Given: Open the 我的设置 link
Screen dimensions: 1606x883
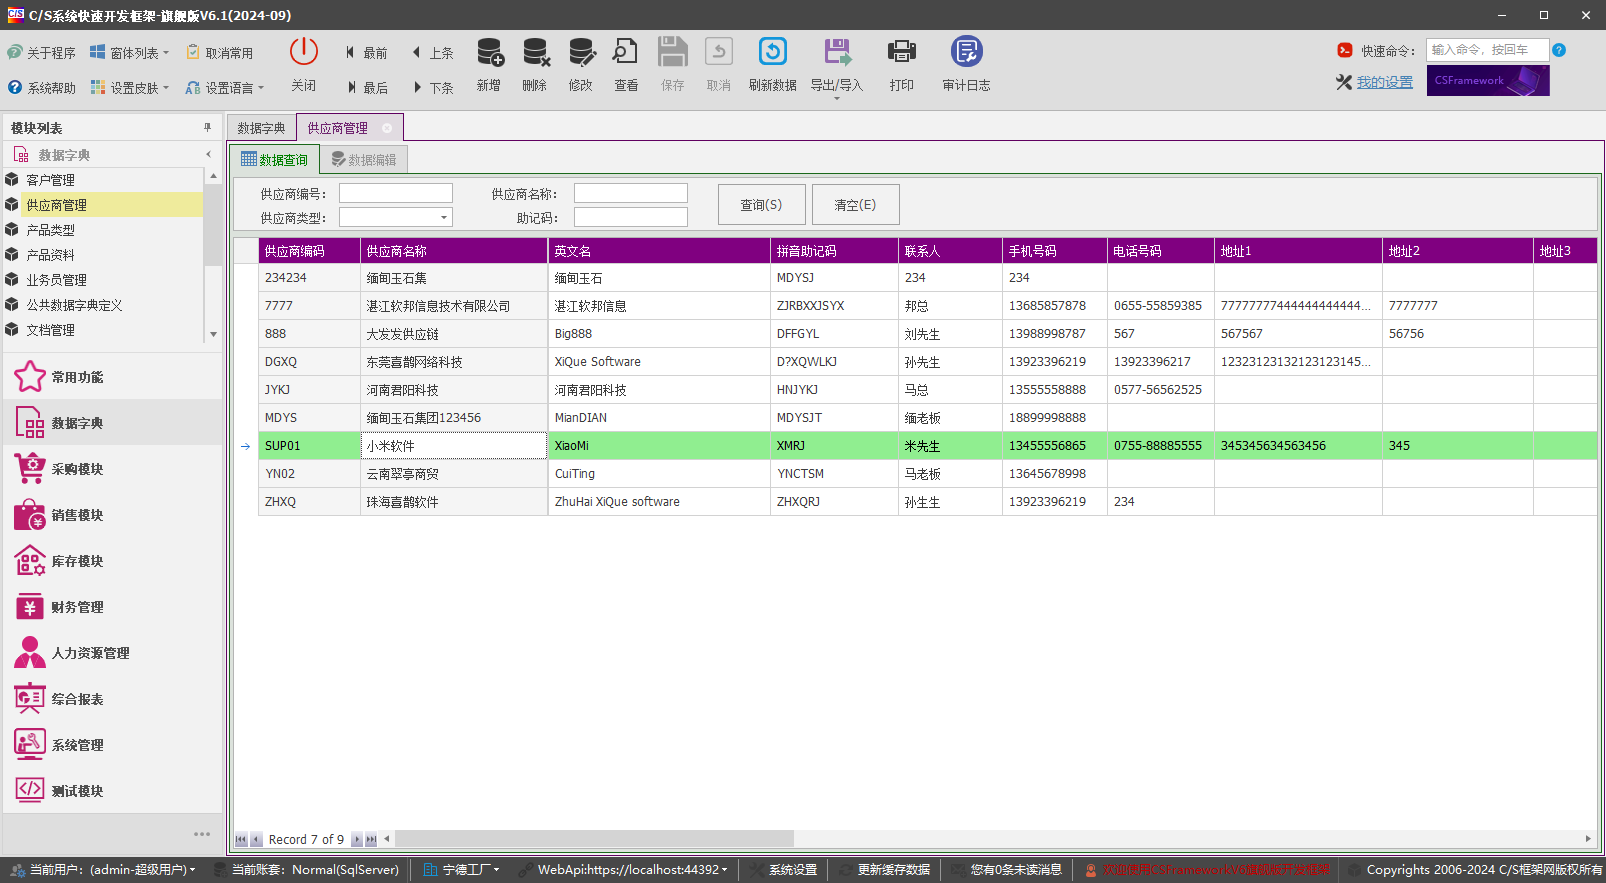Looking at the screenshot, I should (1385, 82).
